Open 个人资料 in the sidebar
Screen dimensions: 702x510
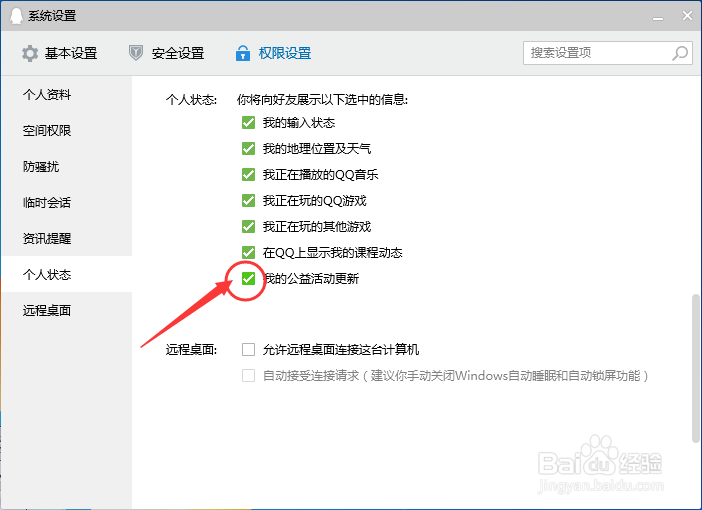coord(66,94)
